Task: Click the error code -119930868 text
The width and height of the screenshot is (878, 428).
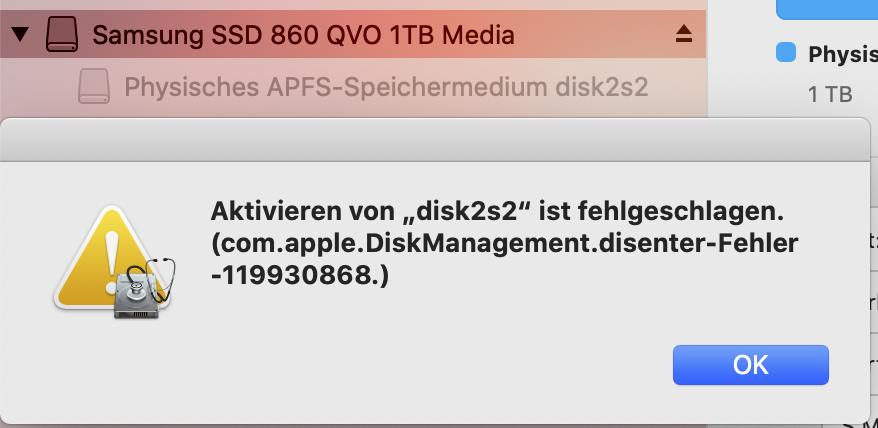Action: (x=299, y=277)
